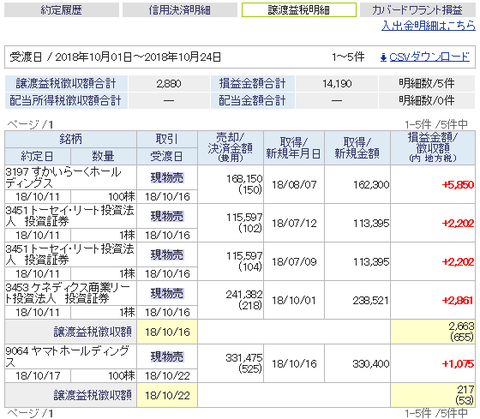The height and width of the screenshot is (419, 480).
Task: Open the 約定履歴 tab
Action: [61, 10]
